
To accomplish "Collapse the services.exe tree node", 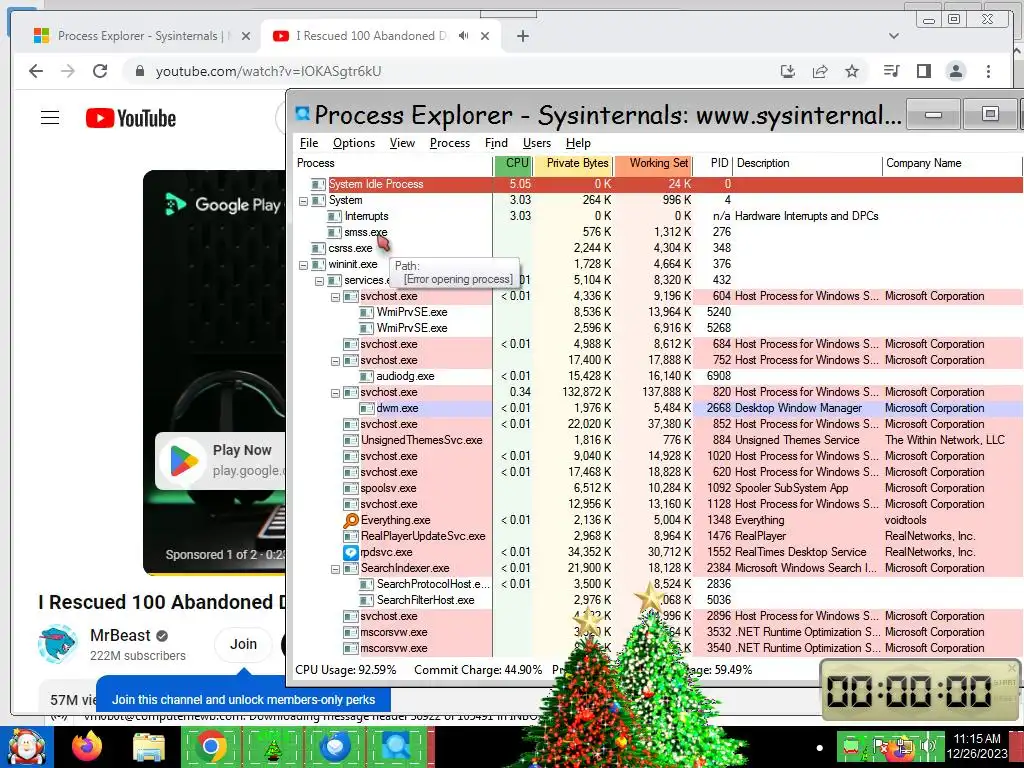I will click(319, 281).
